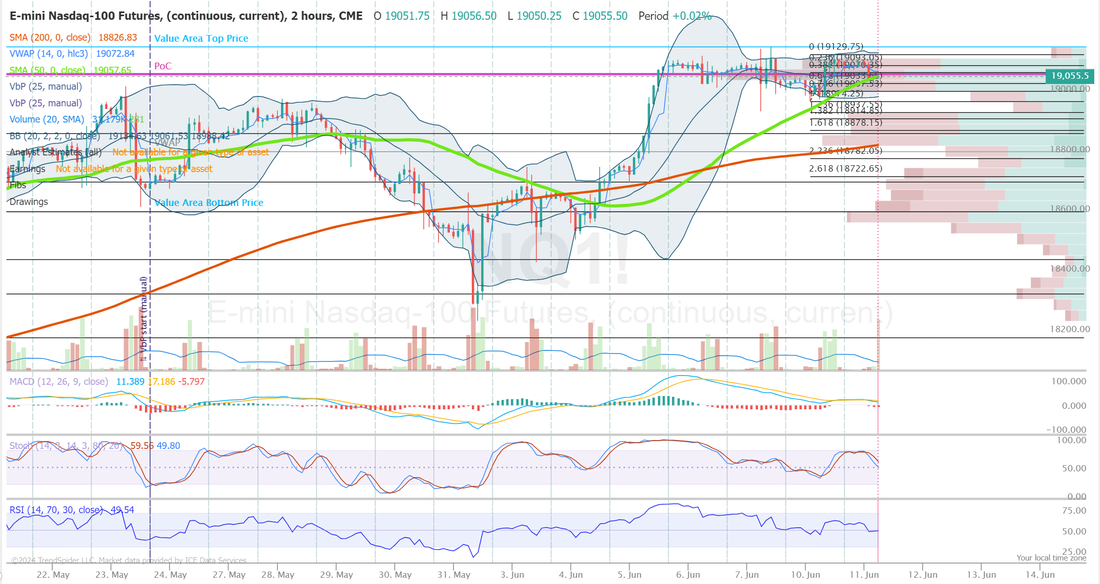
Task: Click the 5. Jun date label
Action: click(x=629, y=574)
